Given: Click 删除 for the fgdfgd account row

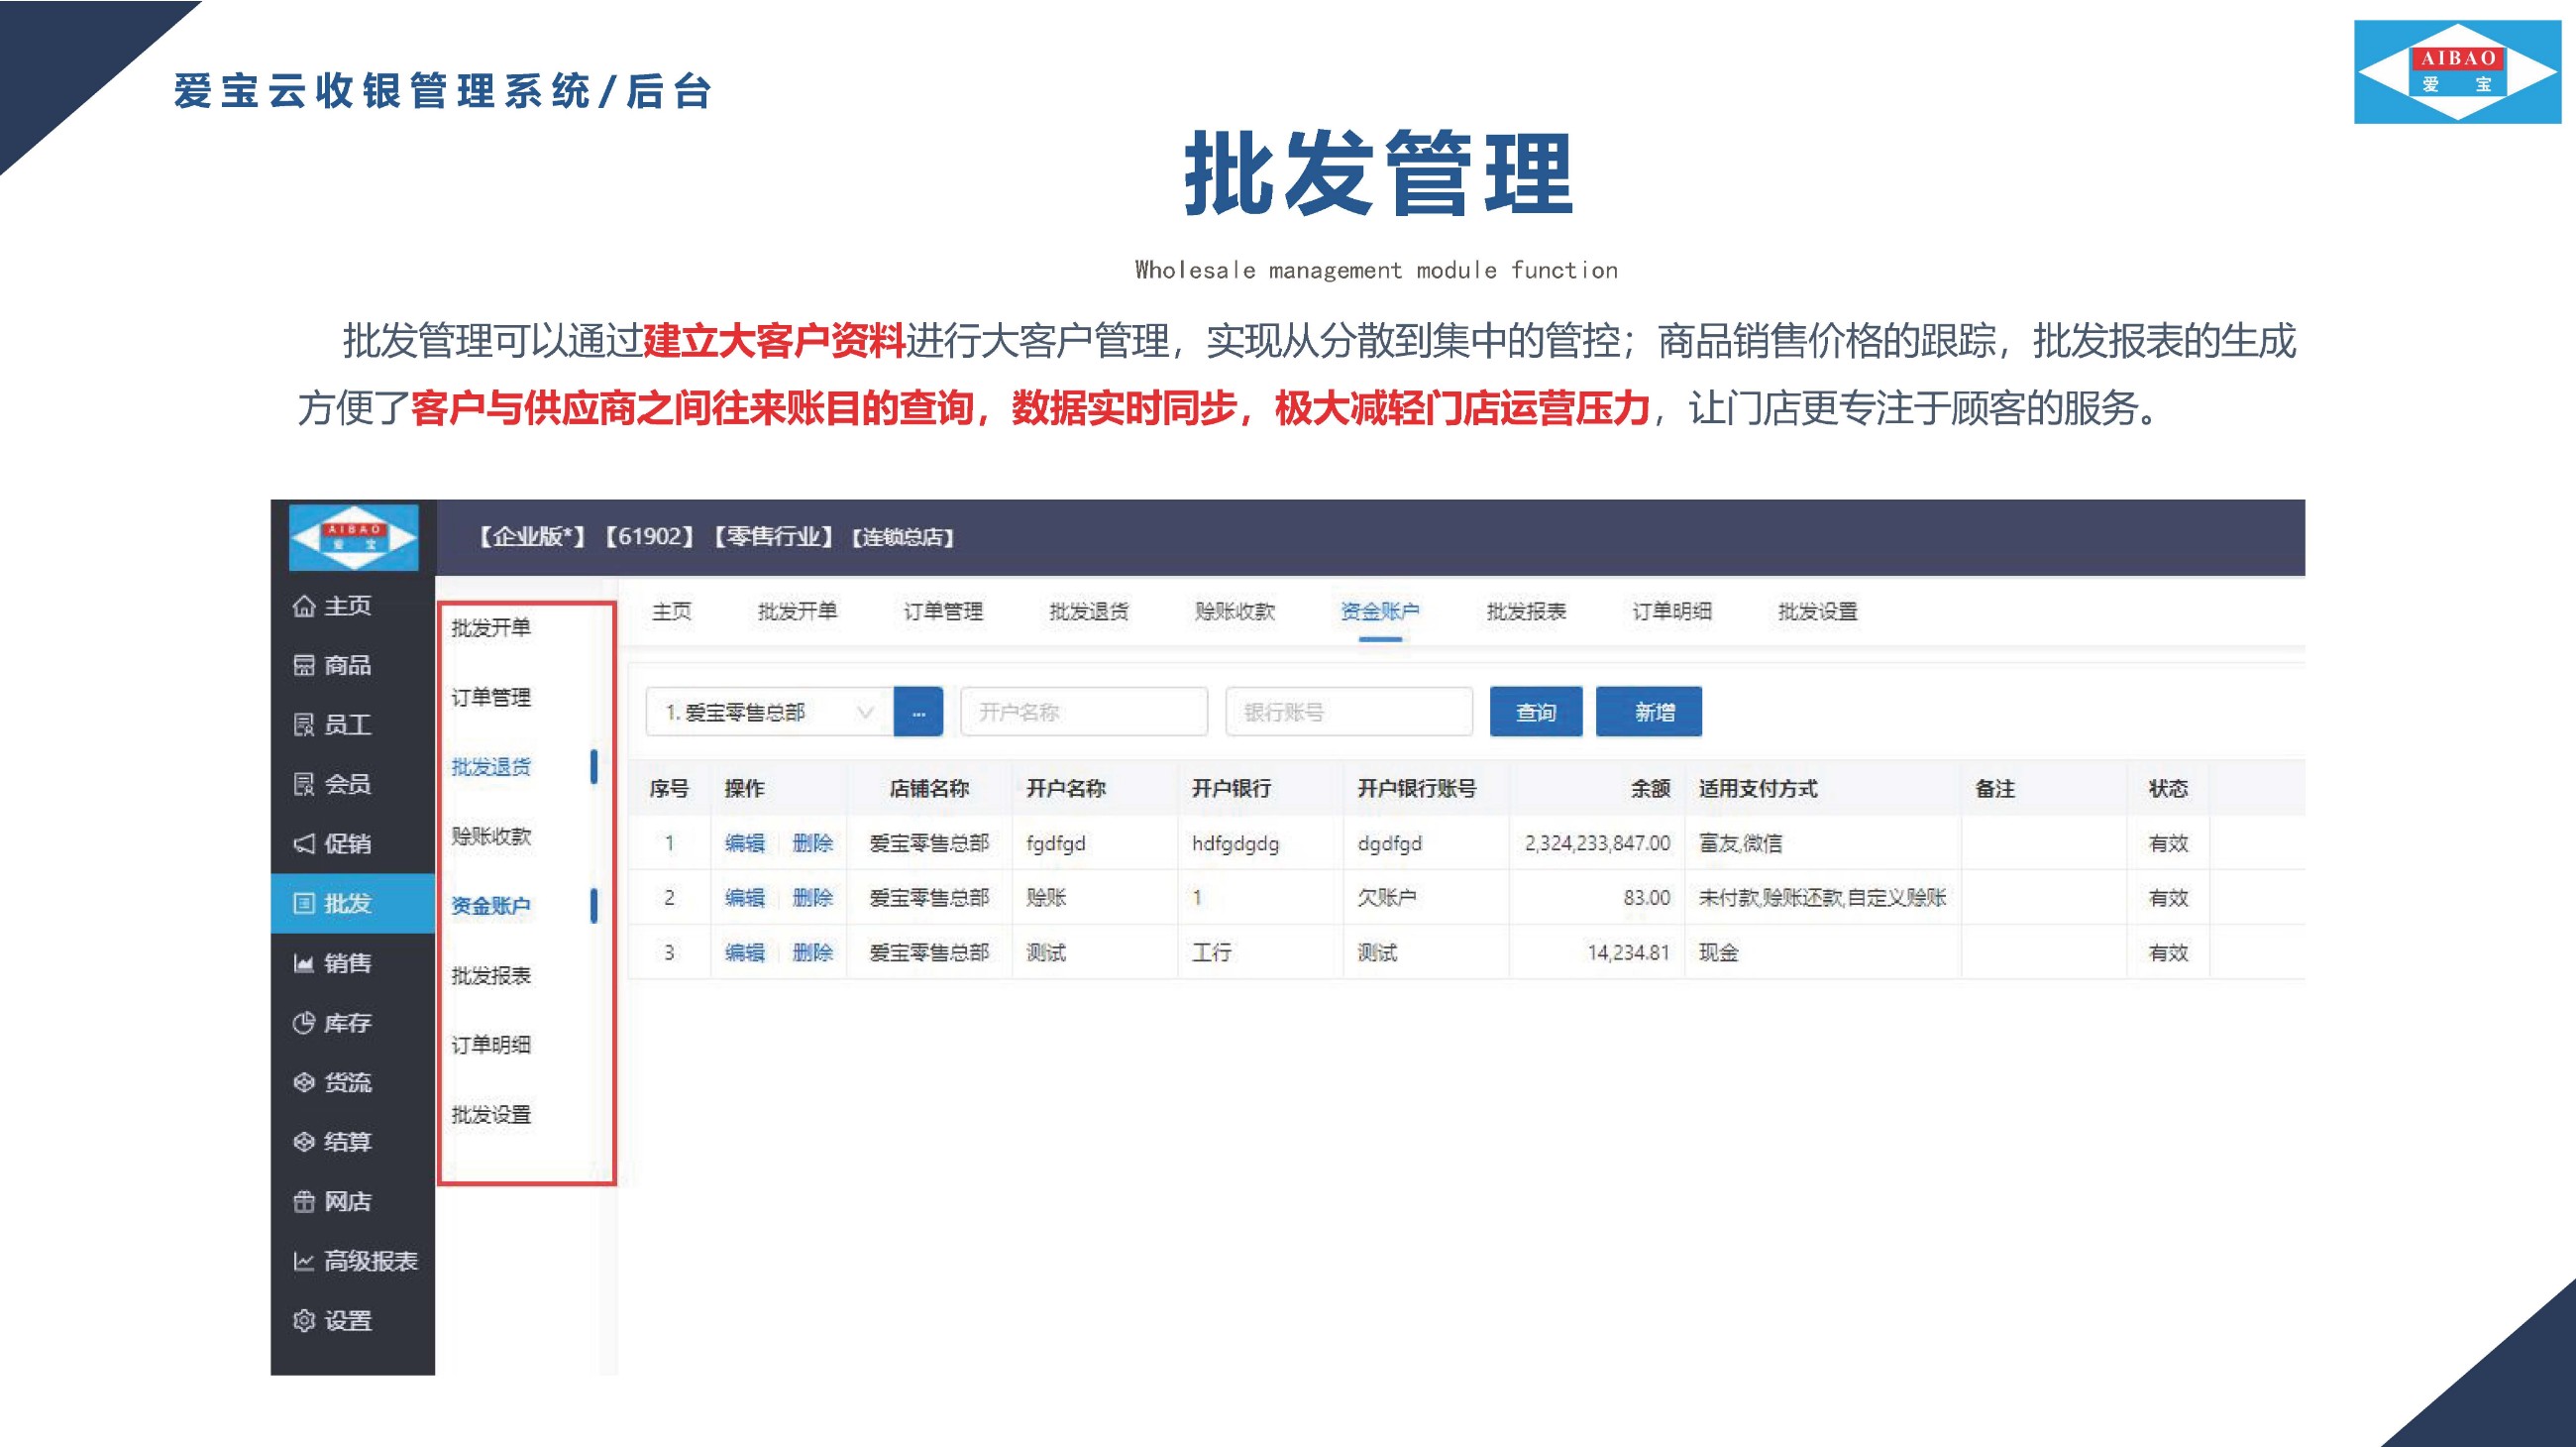Looking at the screenshot, I should pos(813,843).
